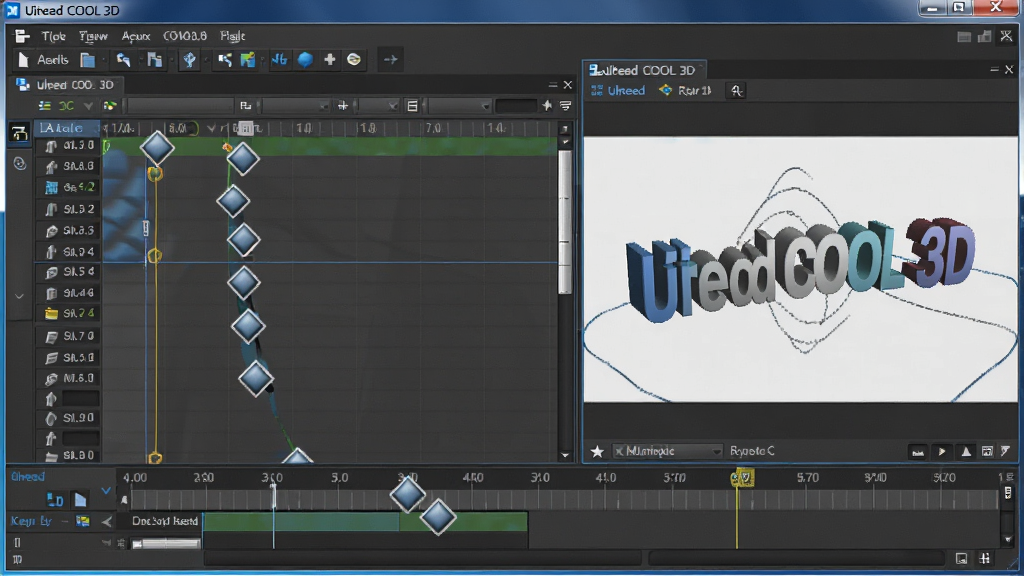
Task: Play the preview animation
Action: [x=942, y=451]
